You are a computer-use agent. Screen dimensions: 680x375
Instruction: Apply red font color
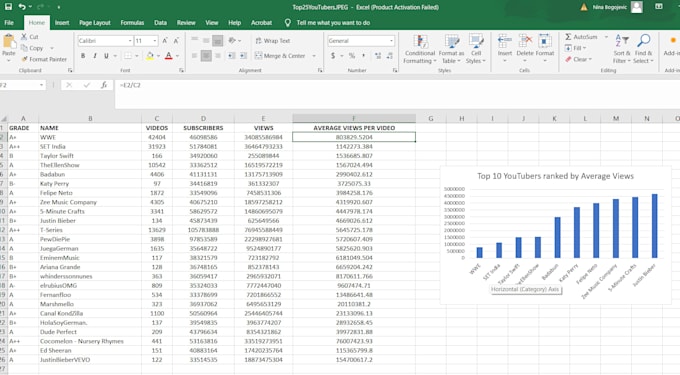click(169, 55)
